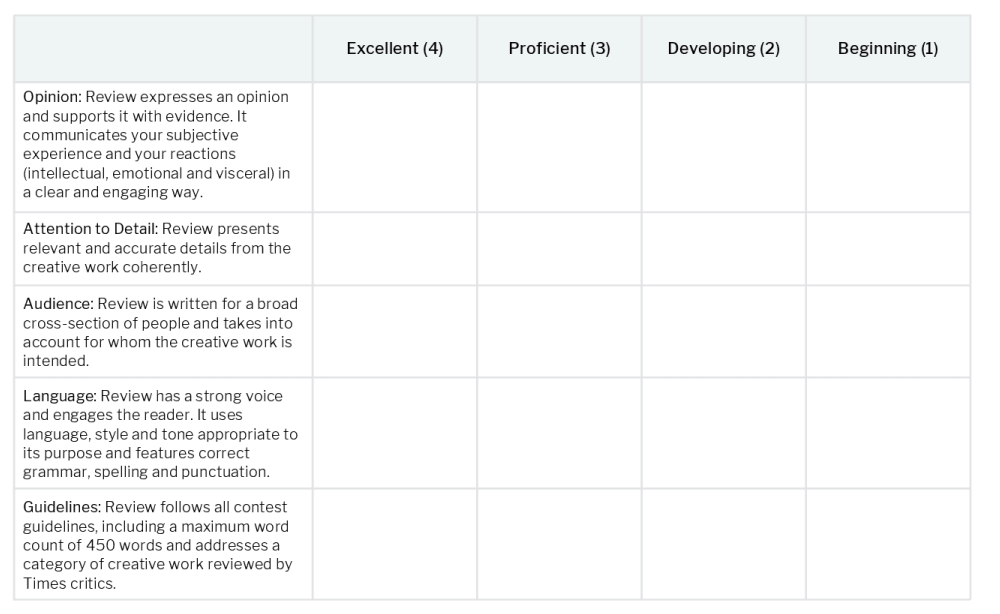Click the Guidelines criterion description
Screen dimensions: 1000x614
(158, 545)
